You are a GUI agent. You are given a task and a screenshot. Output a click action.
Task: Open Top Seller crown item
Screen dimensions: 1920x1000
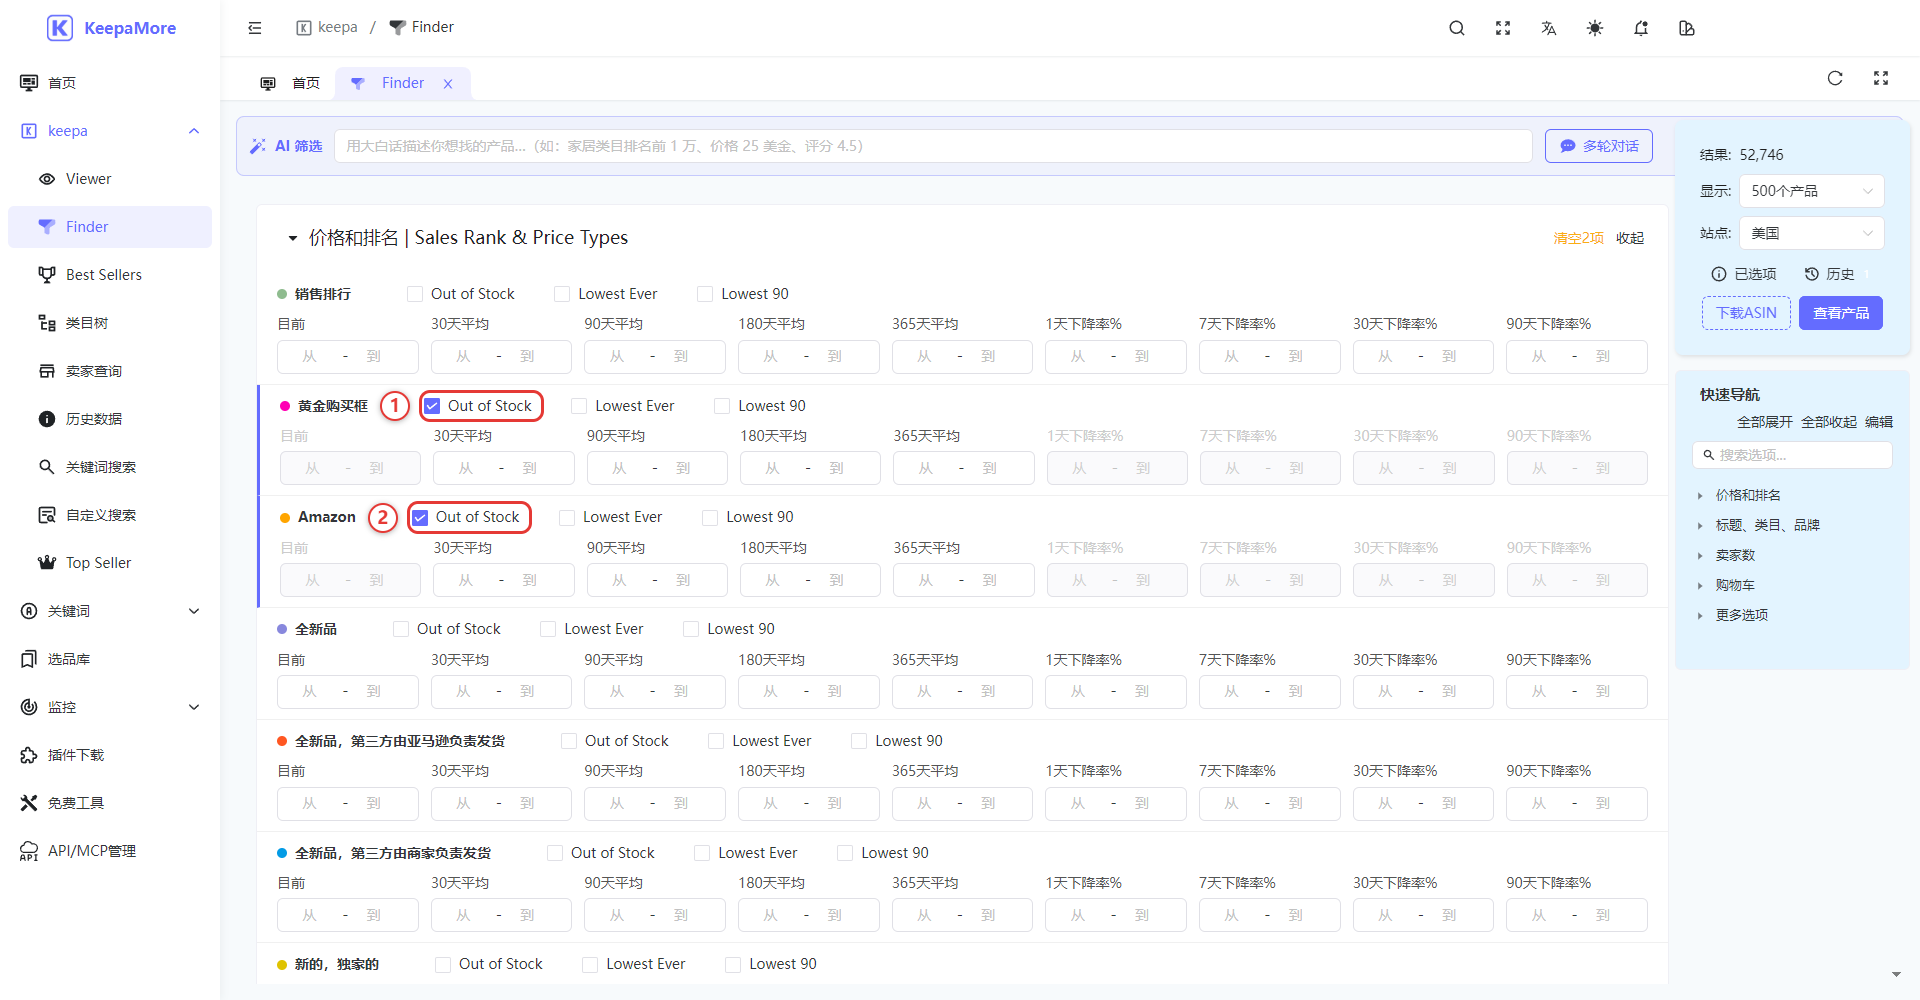coord(110,563)
